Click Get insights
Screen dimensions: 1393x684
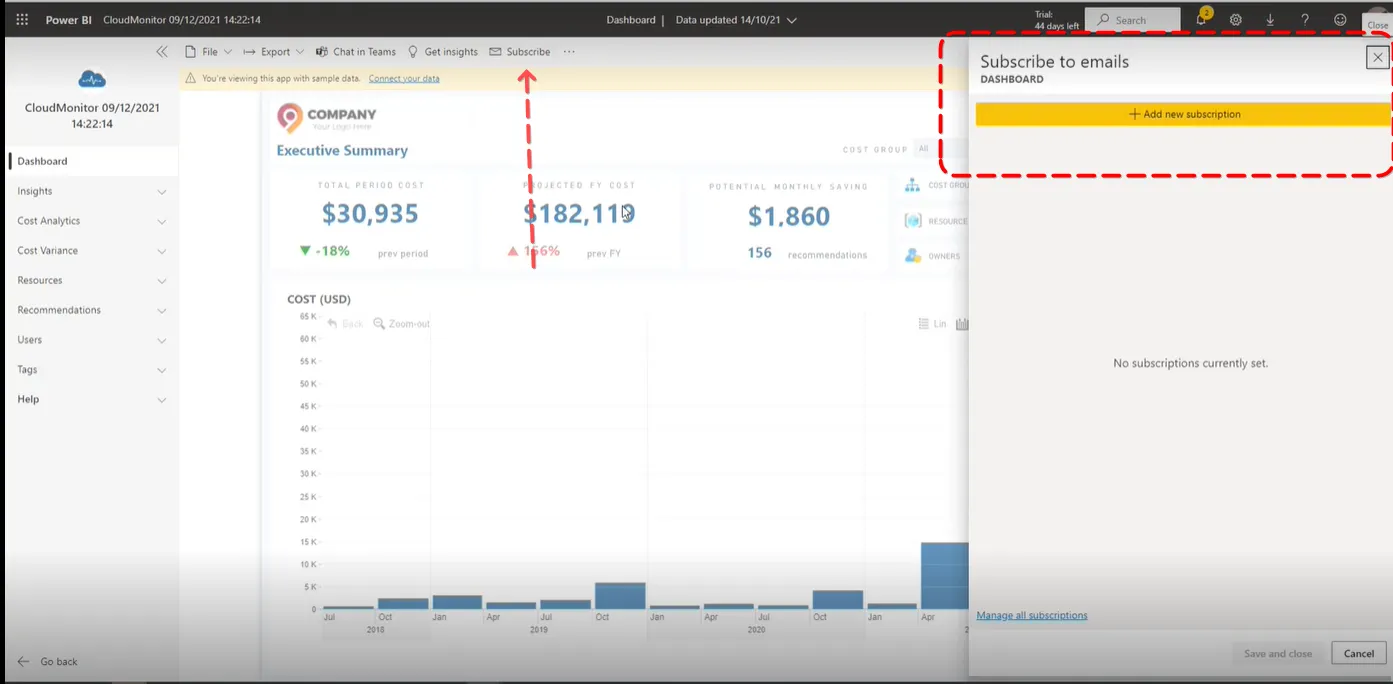(x=442, y=52)
